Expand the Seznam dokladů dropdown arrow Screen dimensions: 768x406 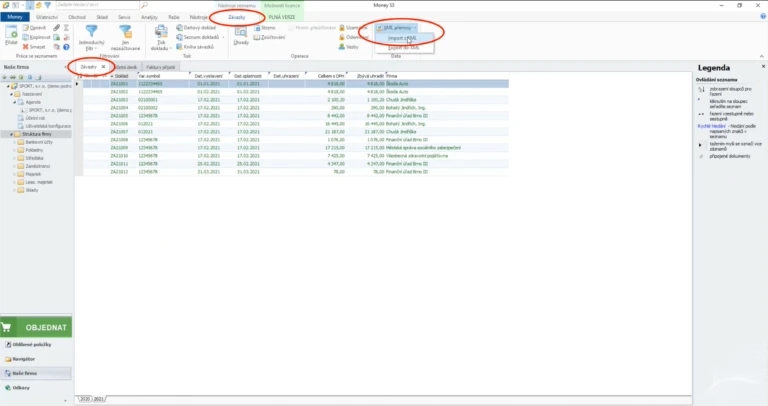coord(223,38)
